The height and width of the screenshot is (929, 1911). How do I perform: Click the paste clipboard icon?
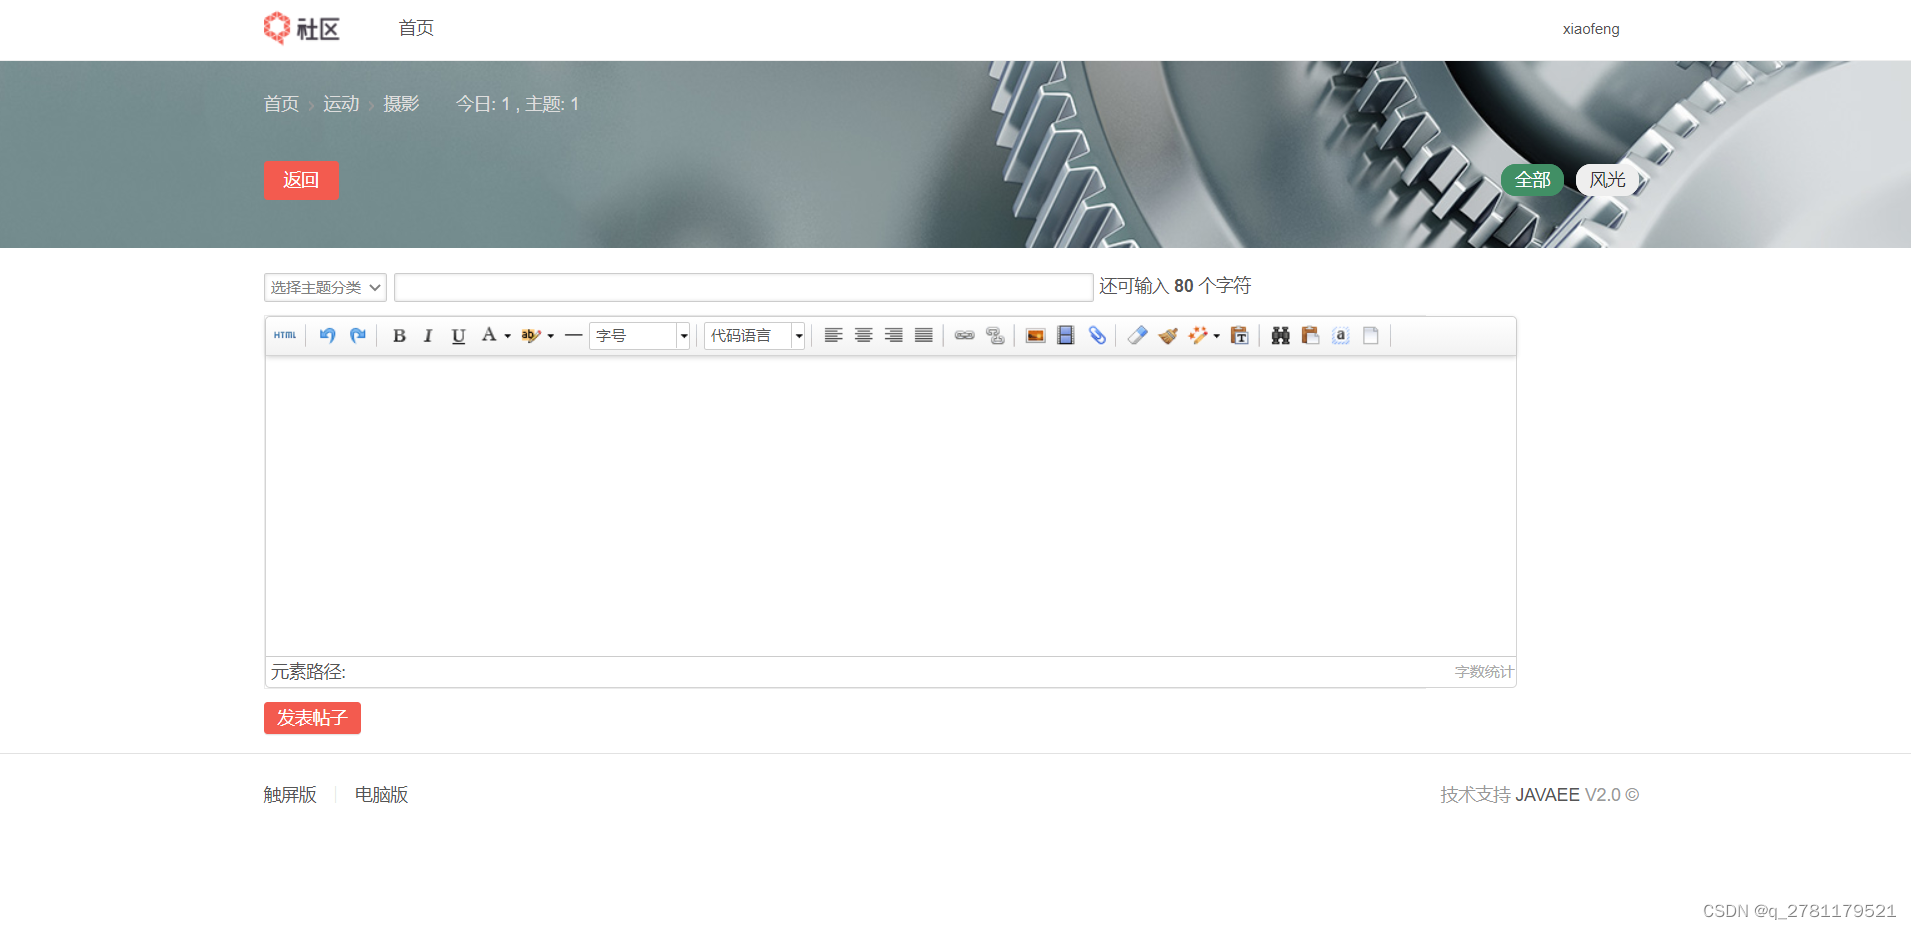[1311, 336]
